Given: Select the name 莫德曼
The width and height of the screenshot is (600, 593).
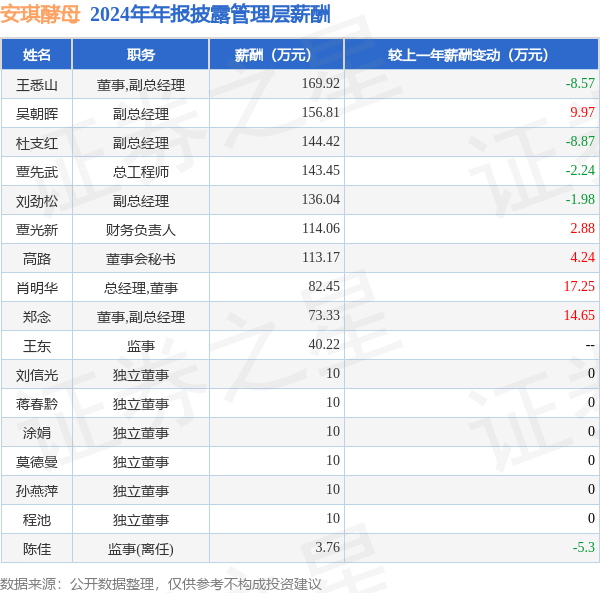Looking at the screenshot, I should [37, 462].
